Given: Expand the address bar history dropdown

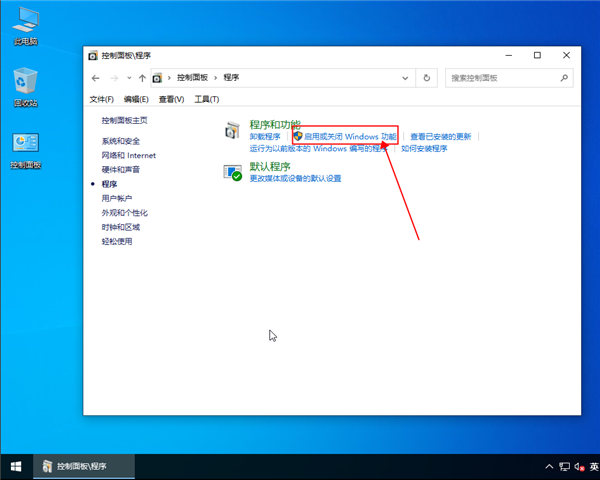Looking at the screenshot, I should [x=405, y=78].
